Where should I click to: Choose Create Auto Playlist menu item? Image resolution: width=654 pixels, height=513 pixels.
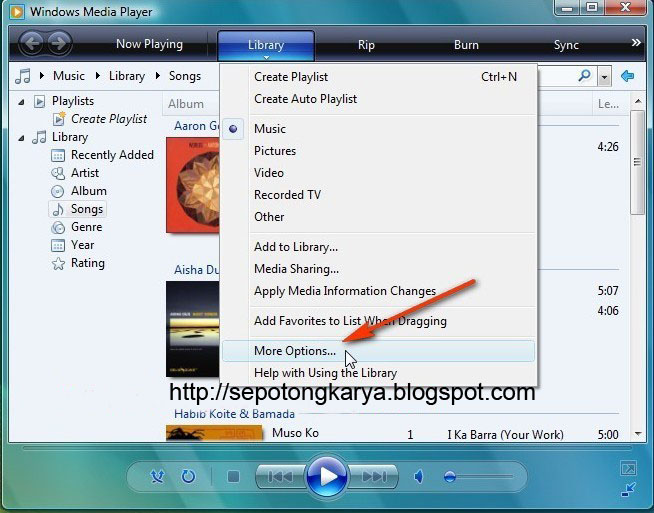point(379,99)
